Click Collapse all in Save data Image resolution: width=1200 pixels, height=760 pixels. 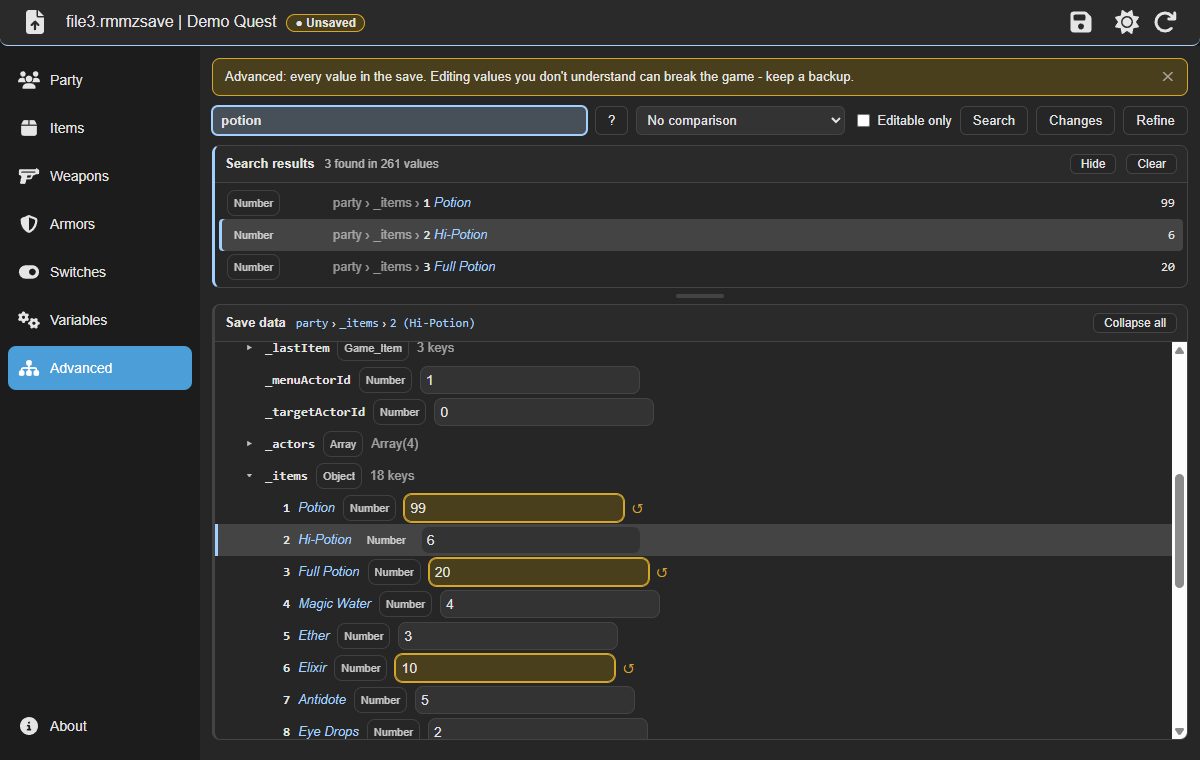[x=1135, y=323]
